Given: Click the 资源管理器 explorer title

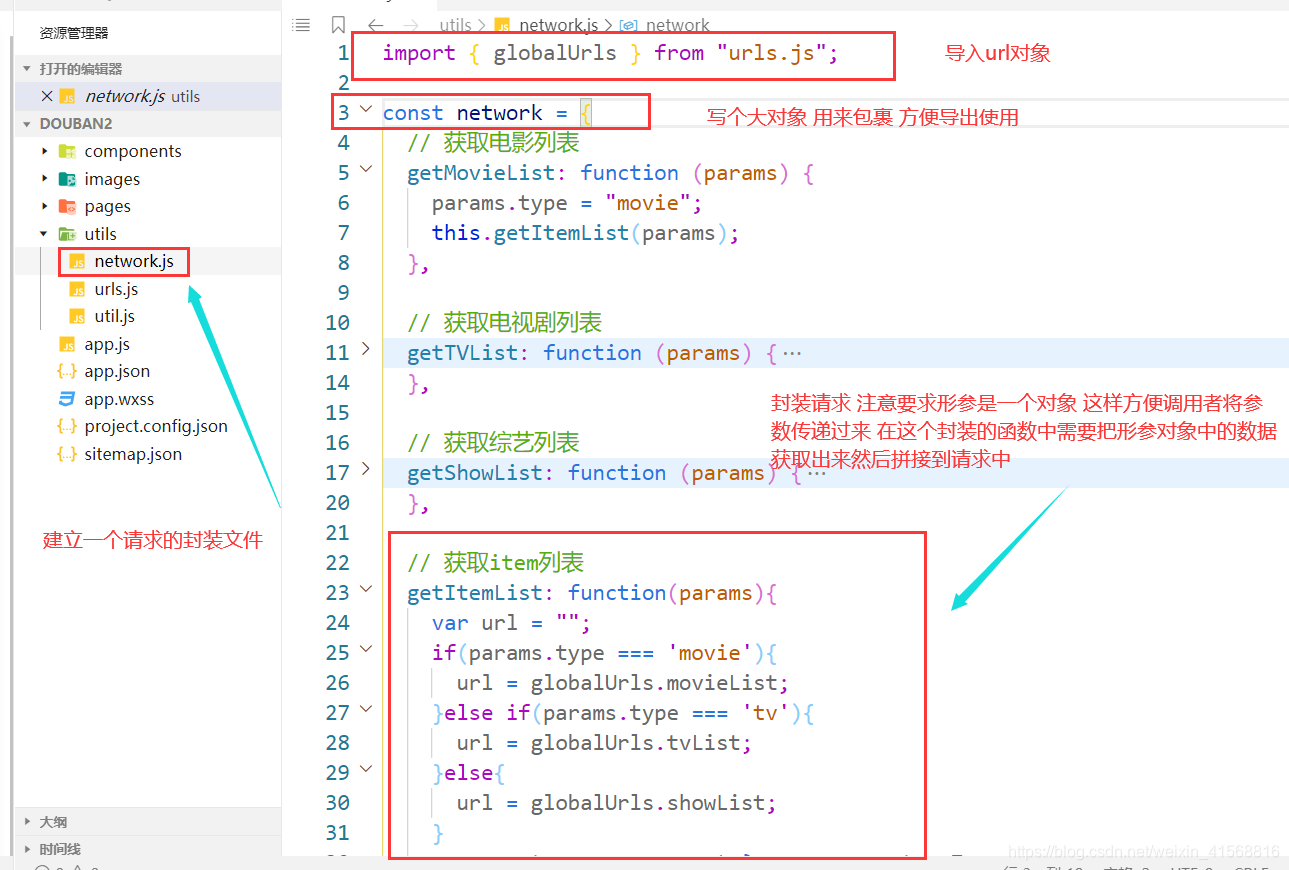Looking at the screenshot, I should (x=74, y=33).
